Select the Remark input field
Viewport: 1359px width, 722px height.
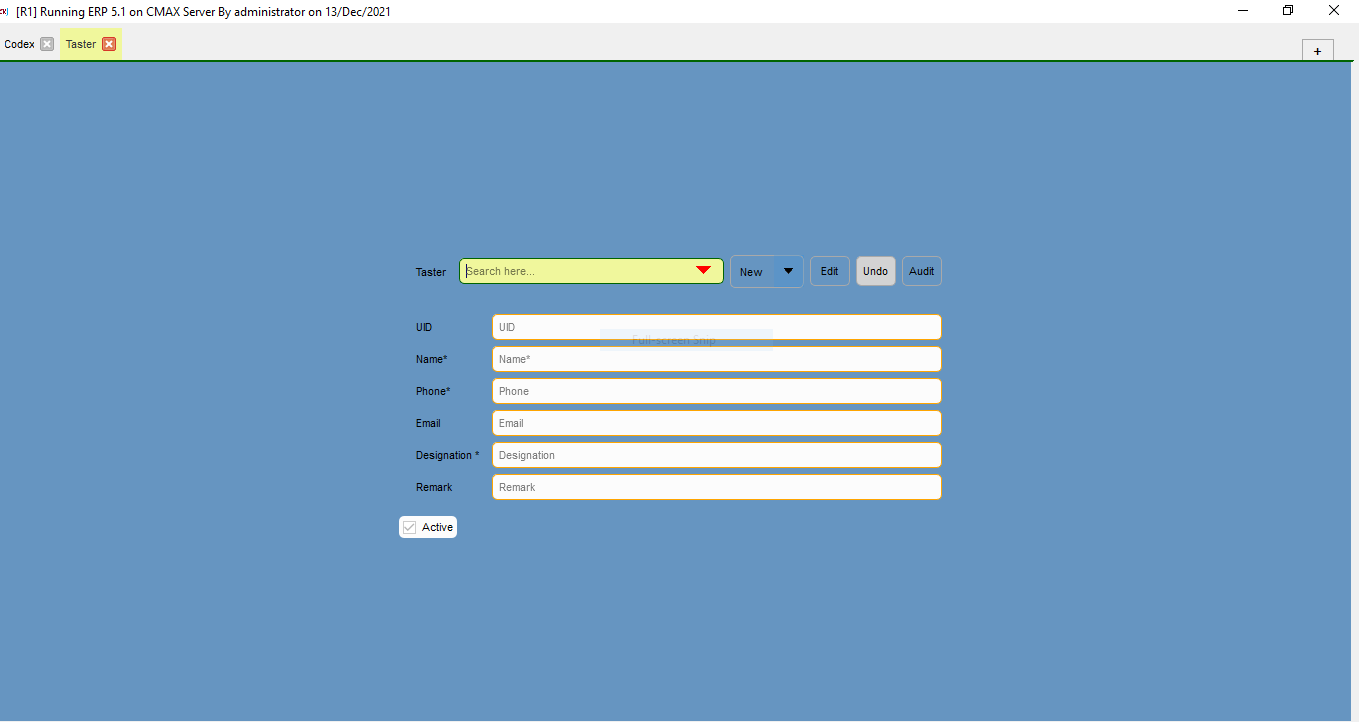coord(716,487)
